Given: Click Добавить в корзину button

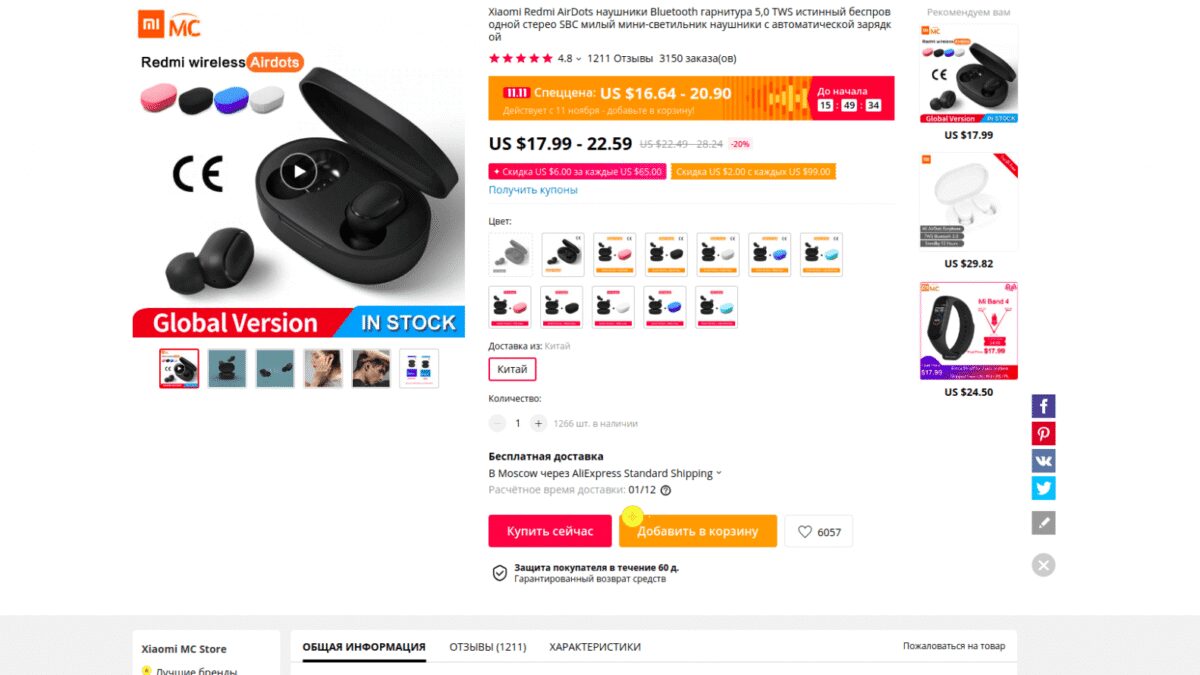Looking at the screenshot, I should (x=697, y=531).
